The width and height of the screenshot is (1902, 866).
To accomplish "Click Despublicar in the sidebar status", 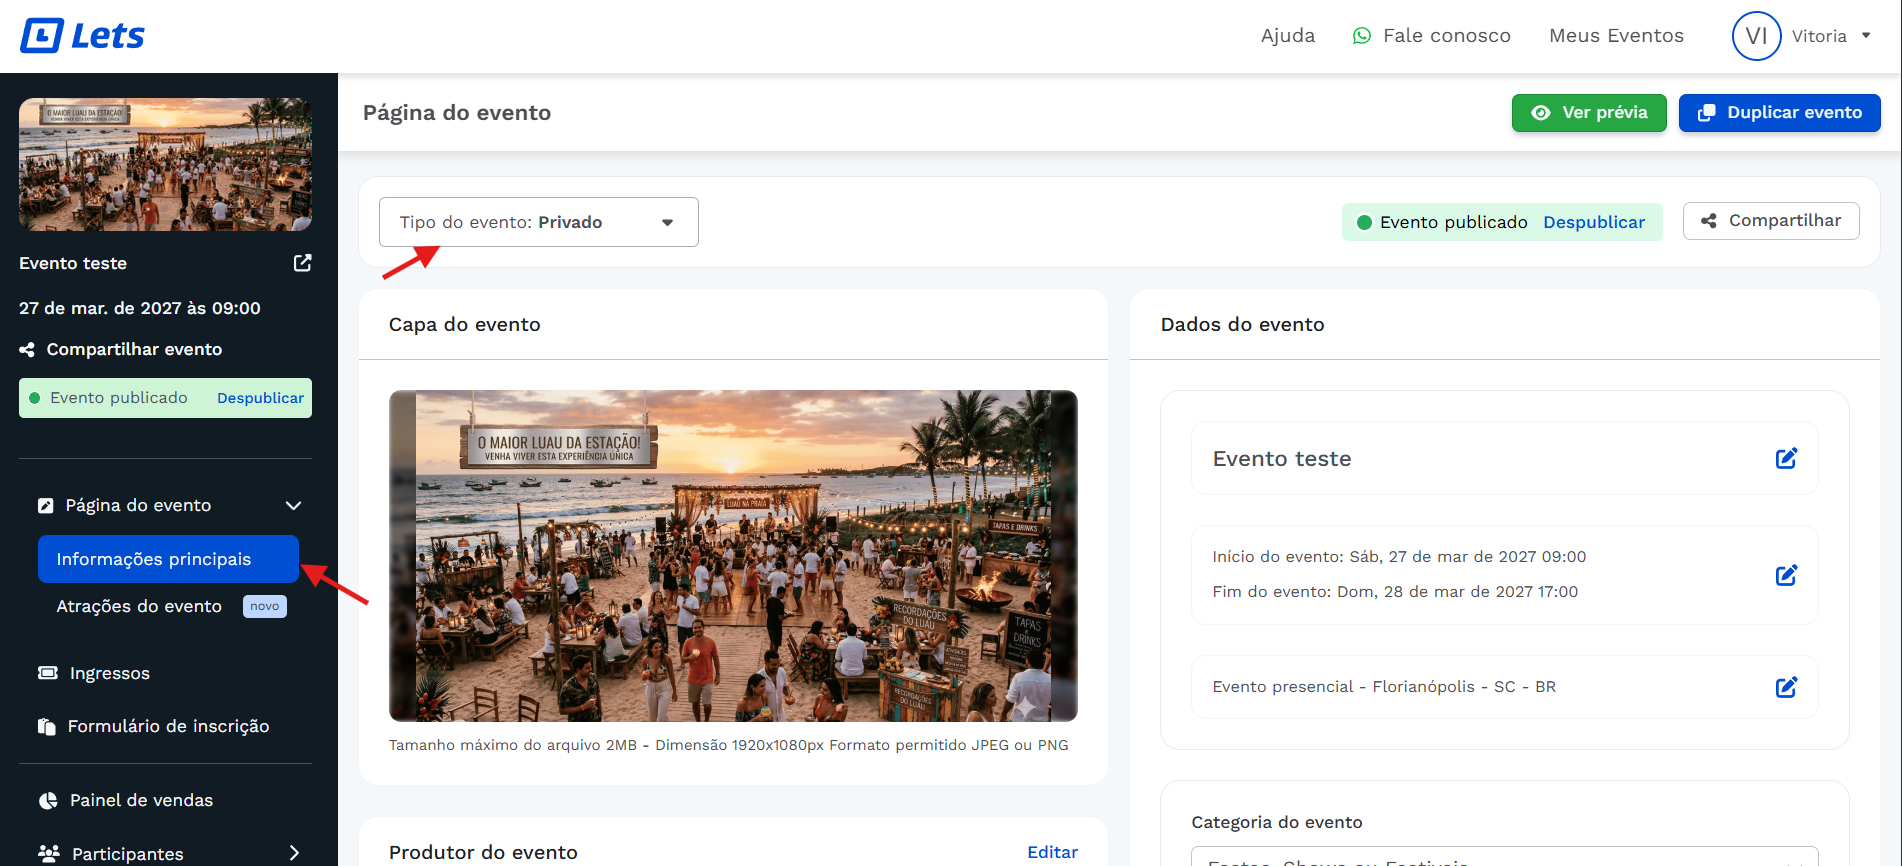I will click(260, 398).
